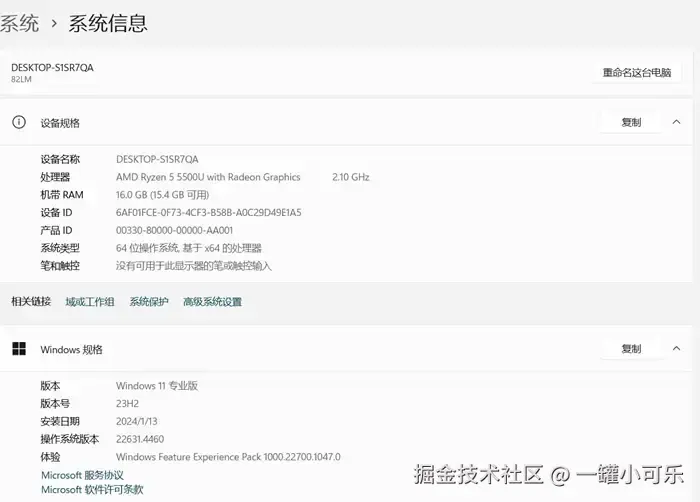Click the 安装日期 label
The width and height of the screenshot is (700, 502).
(60, 421)
